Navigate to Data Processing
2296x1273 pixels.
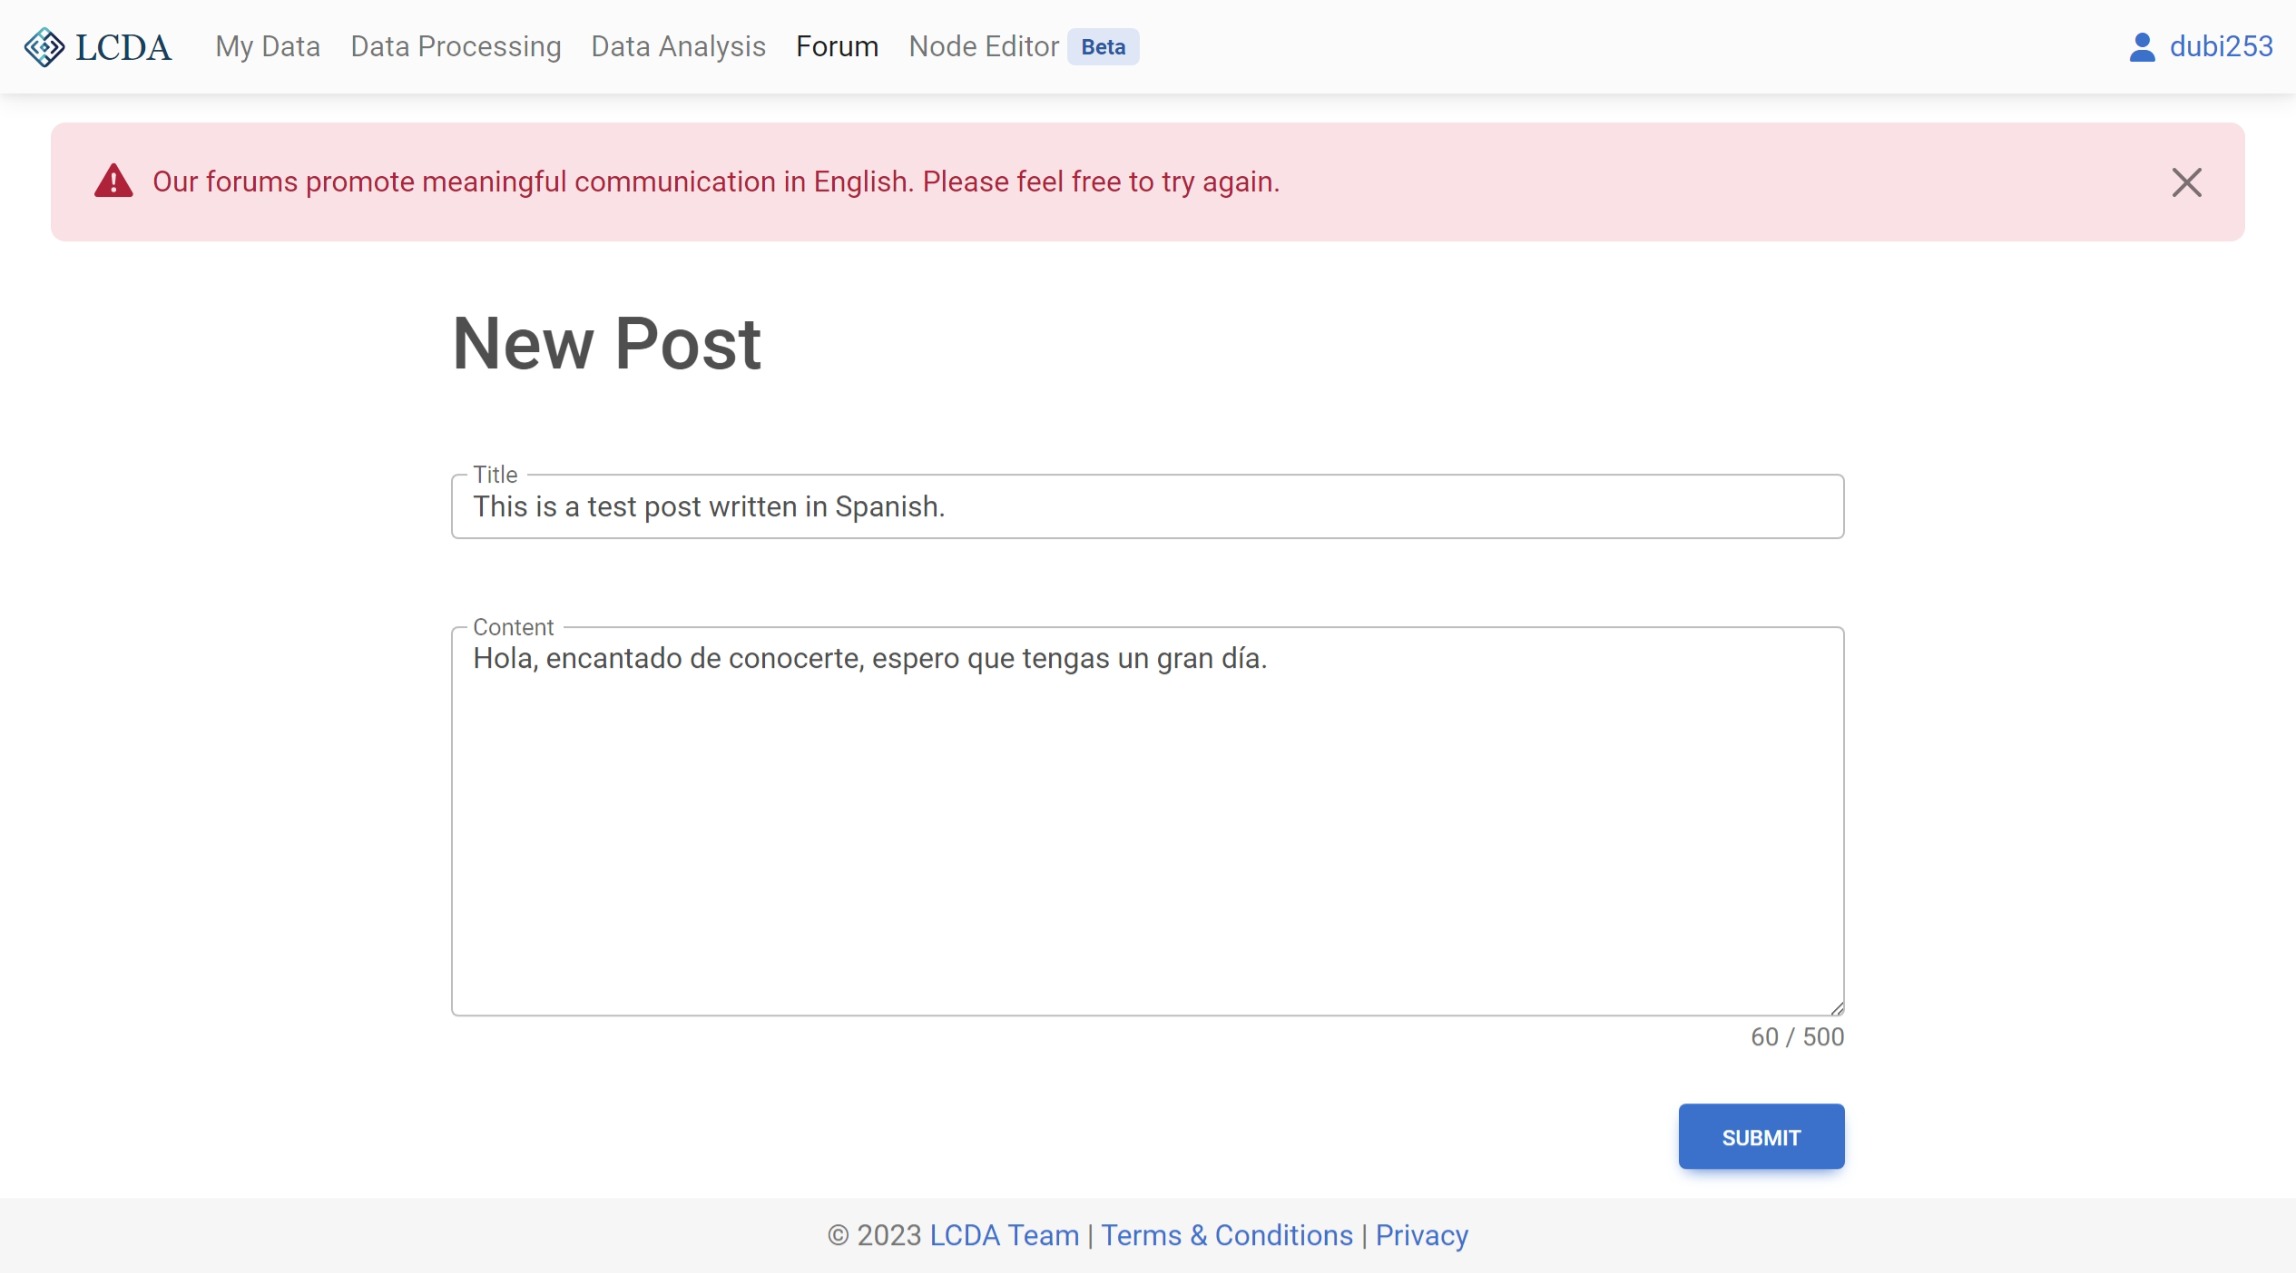[x=455, y=46]
